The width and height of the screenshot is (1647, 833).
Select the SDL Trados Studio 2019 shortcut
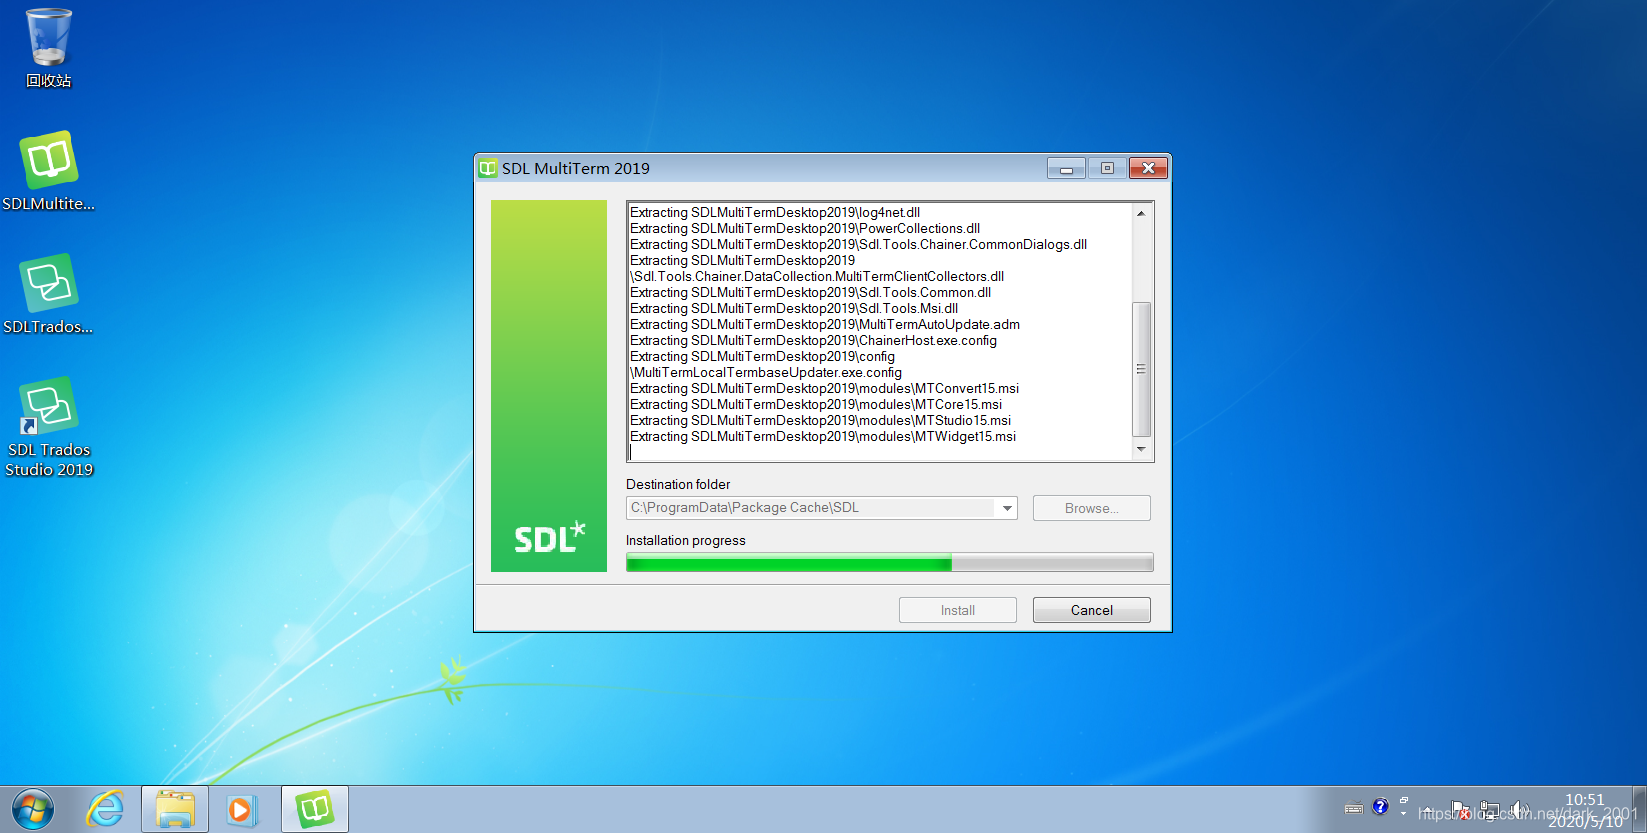pyautogui.click(x=48, y=427)
